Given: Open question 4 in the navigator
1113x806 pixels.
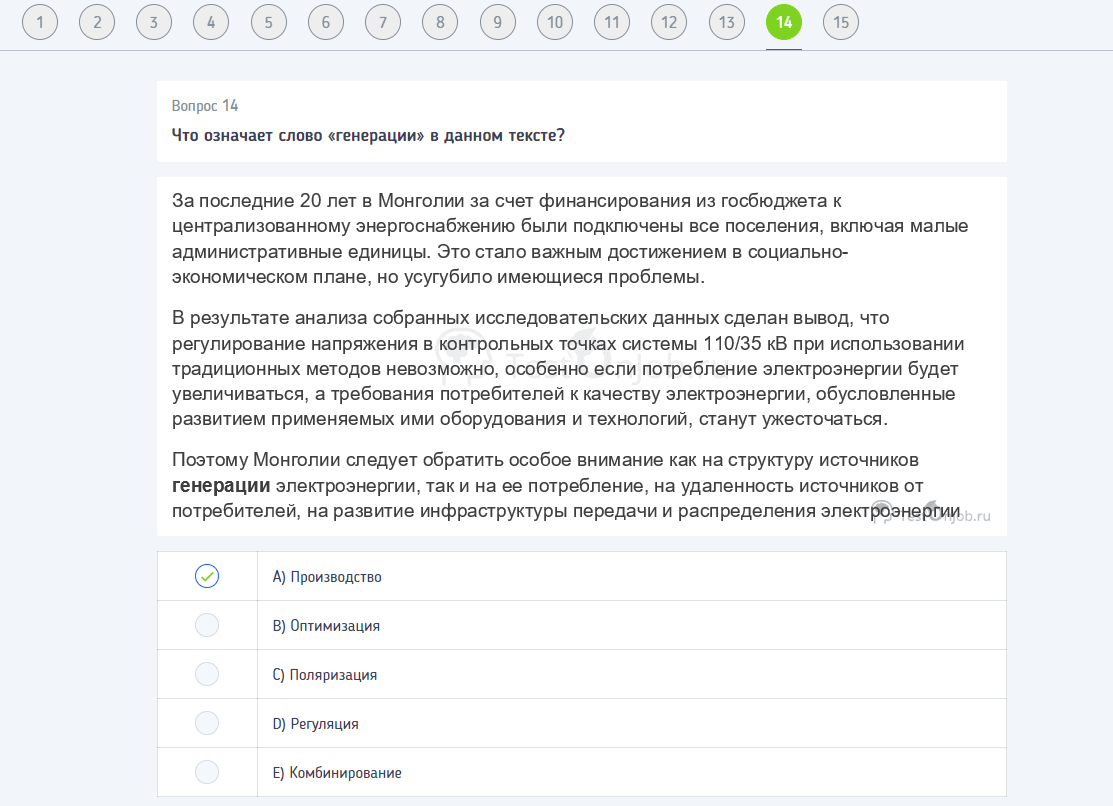Looking at the screenshot, I should pos(211,21).
